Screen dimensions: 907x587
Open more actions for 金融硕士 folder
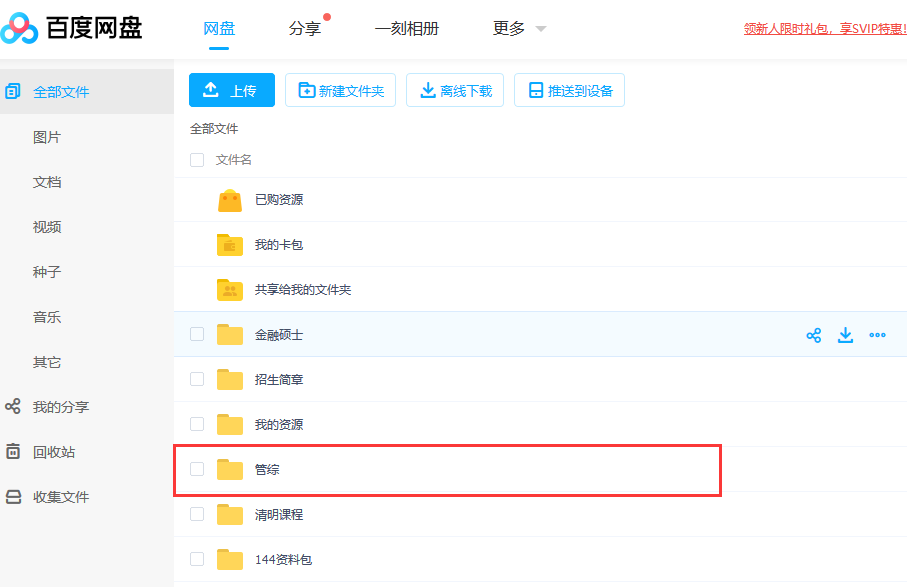[x=878, y=334]
